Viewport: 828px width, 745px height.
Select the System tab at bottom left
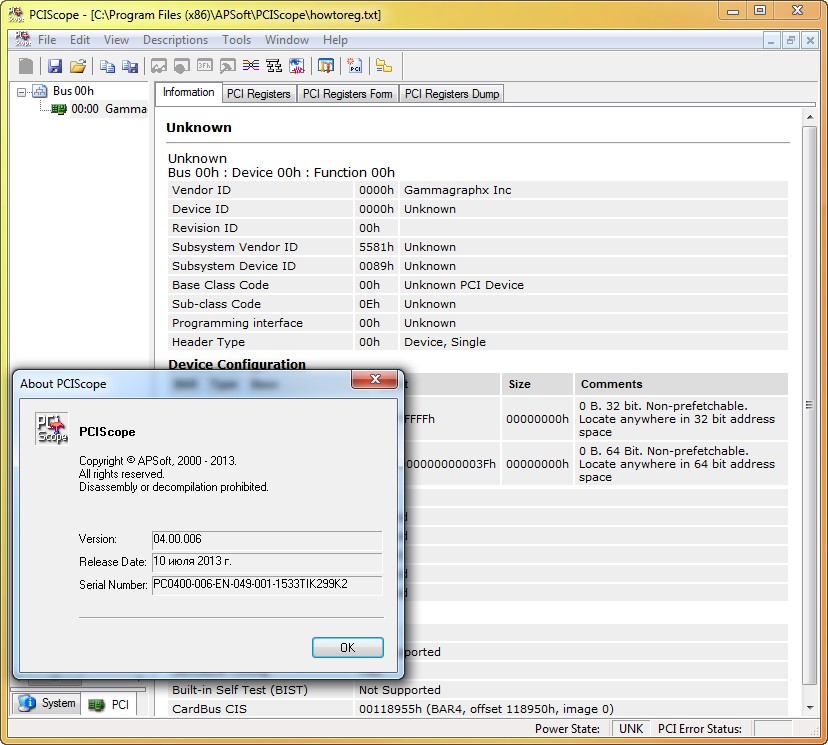pos(47,703)
